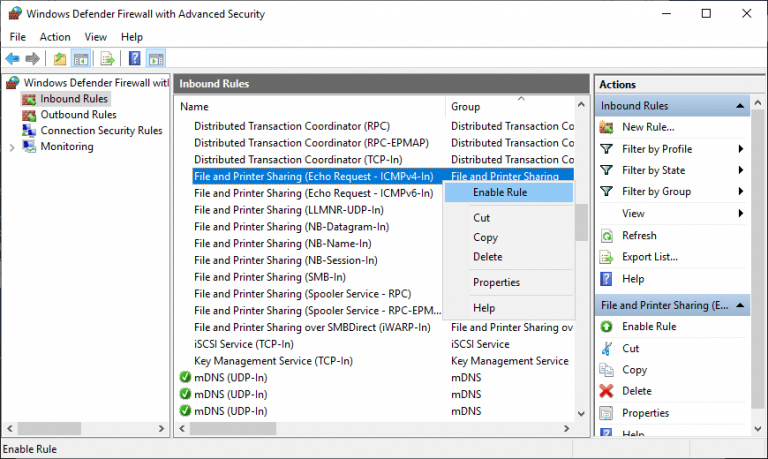Select Distributed Transaction Coordinator (RPC-EPMAP) rule
The width and height of the screenshot is (768, 459).
click(312, 143)
